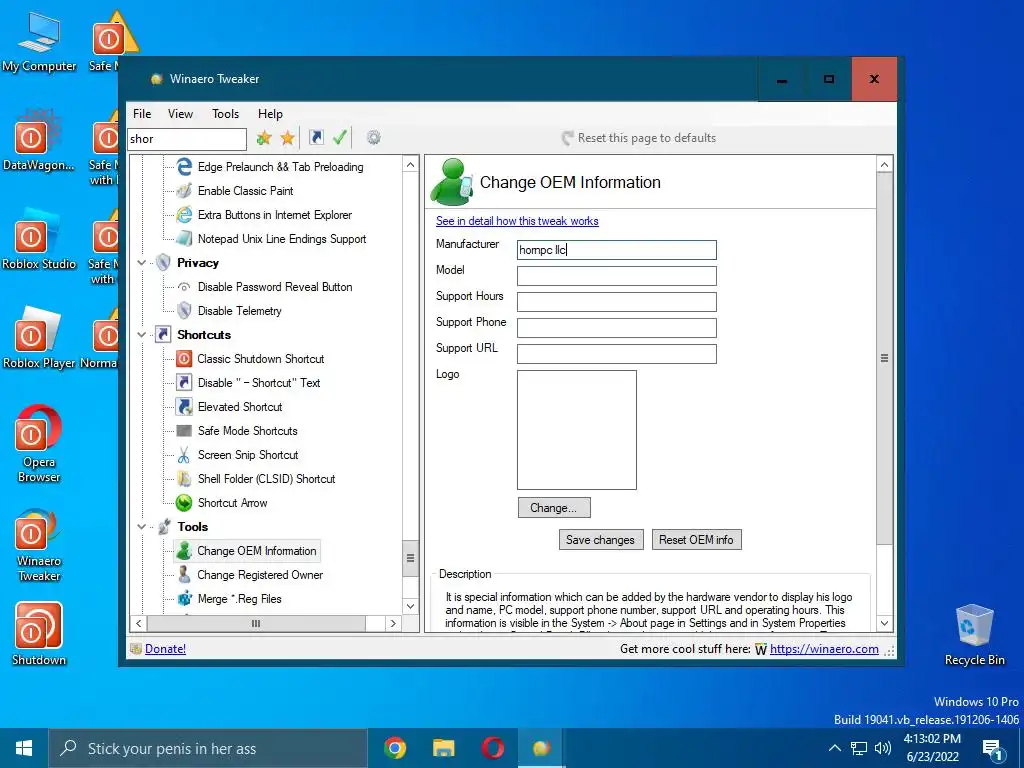Click the Edge Prelaunch icon in tree
This screenshot has height=768, width=1024.
(x=185, y=167)
